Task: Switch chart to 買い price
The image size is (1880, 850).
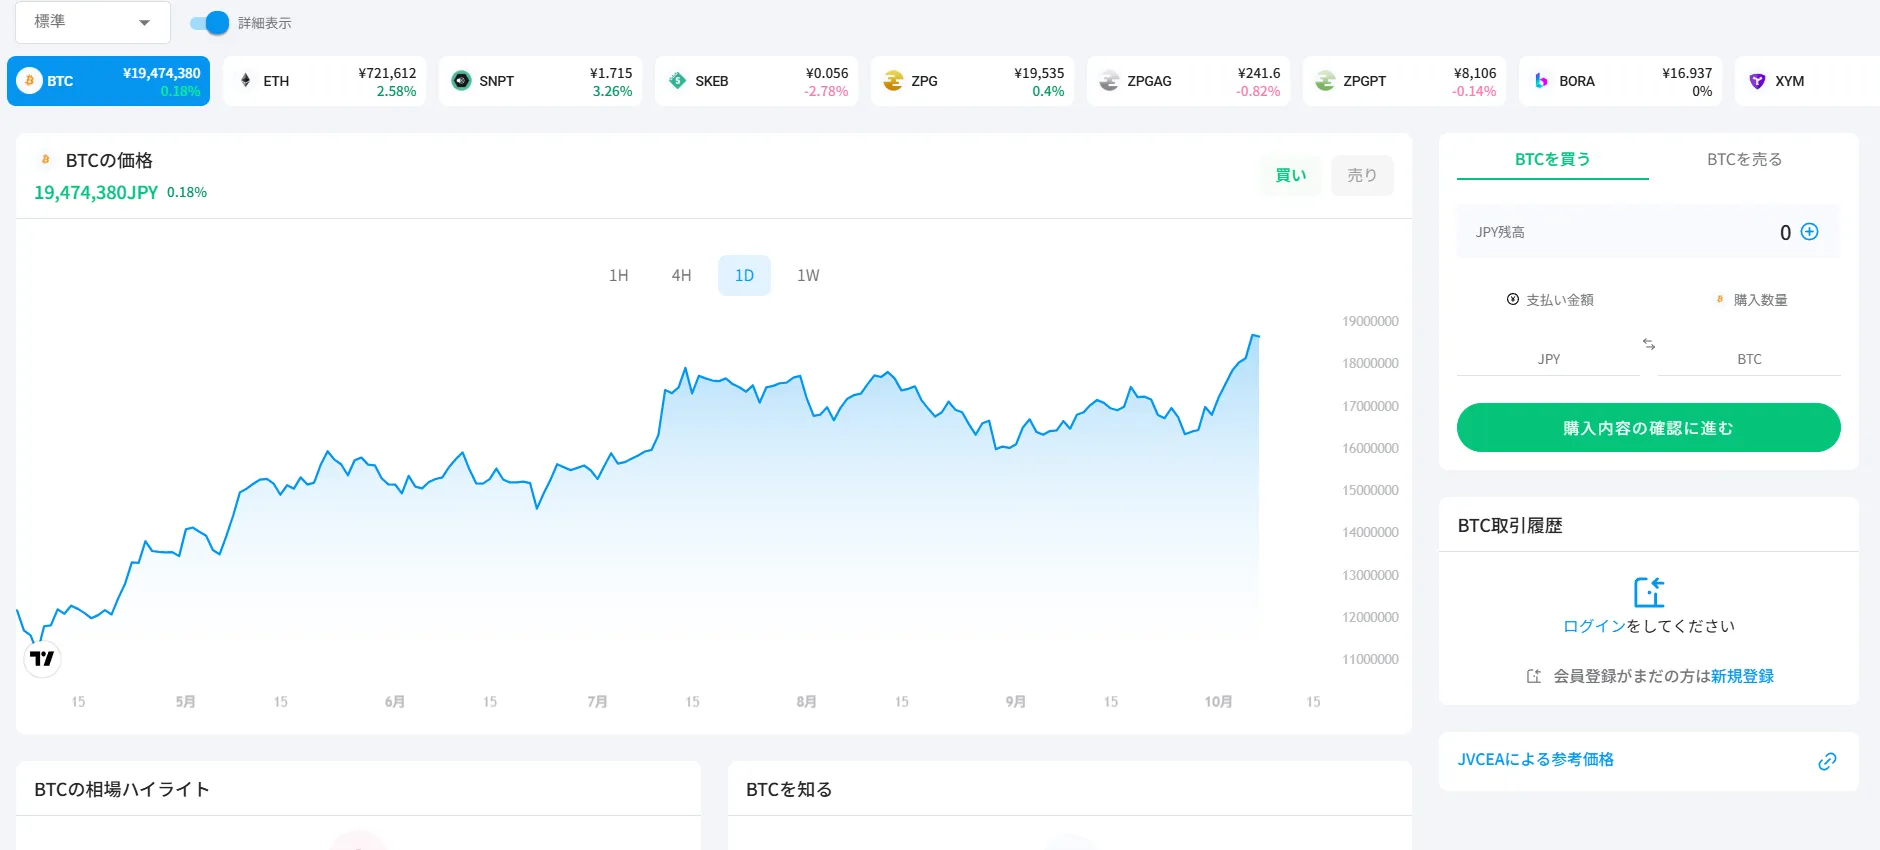Action: tap(1290, 175)
